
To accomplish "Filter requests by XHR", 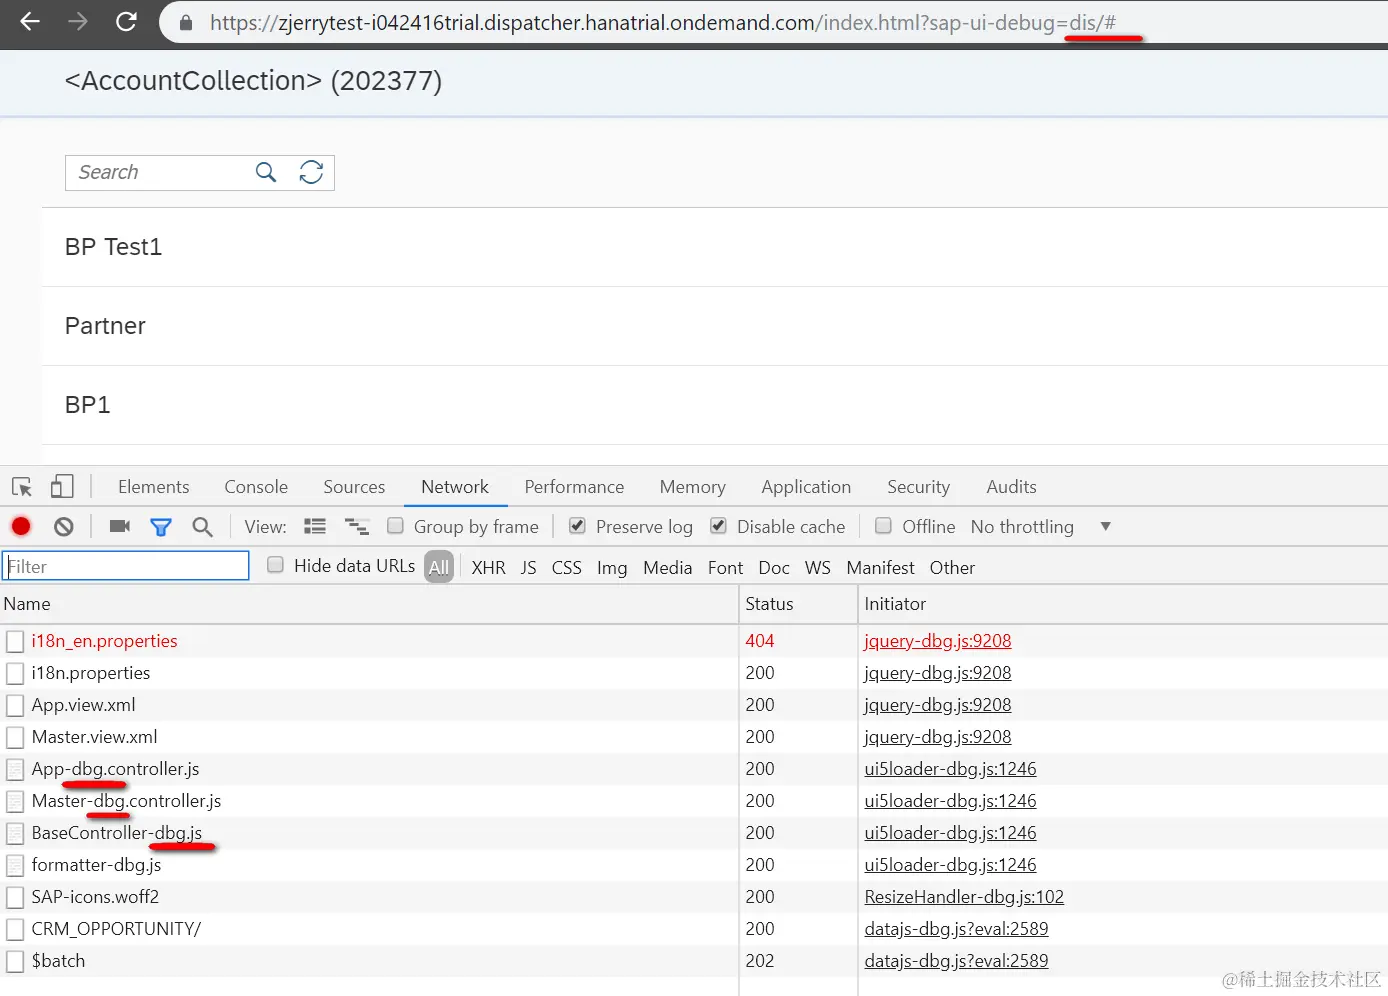I will coord(488,568).
